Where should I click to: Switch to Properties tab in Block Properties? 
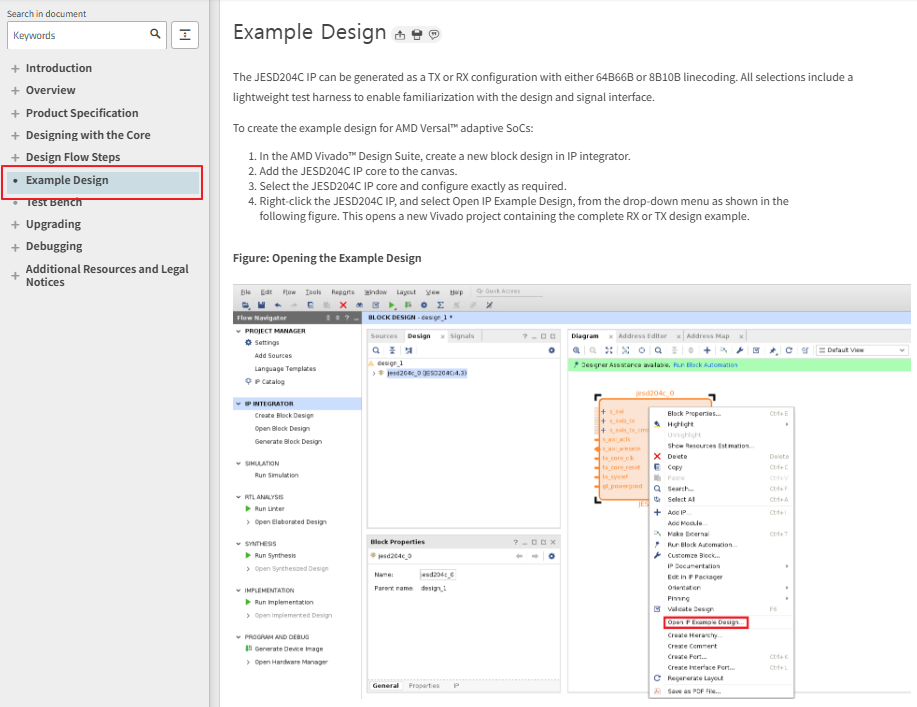(x=424, y=686)
